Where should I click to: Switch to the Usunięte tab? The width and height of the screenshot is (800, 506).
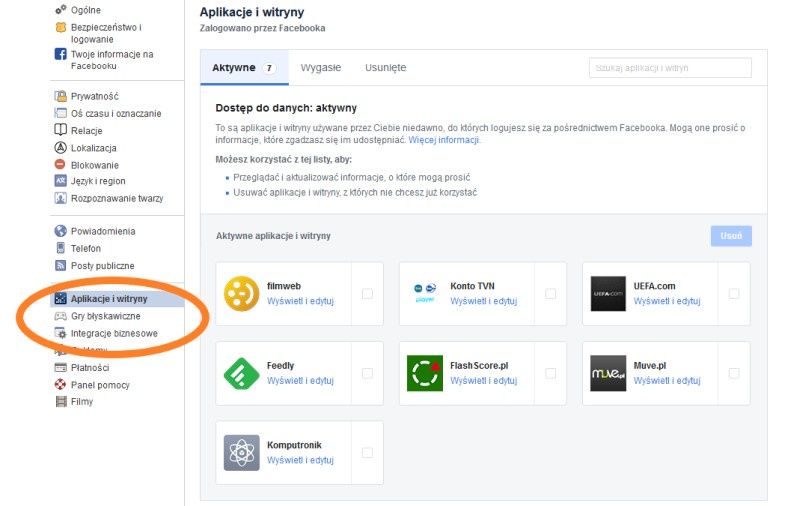(x=386, y=67)
